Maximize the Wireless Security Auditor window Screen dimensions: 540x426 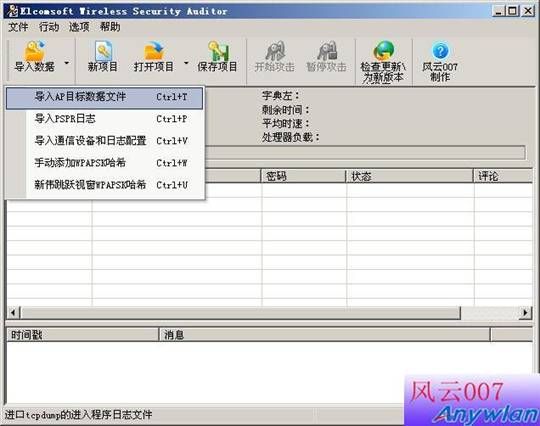(512, 11)
